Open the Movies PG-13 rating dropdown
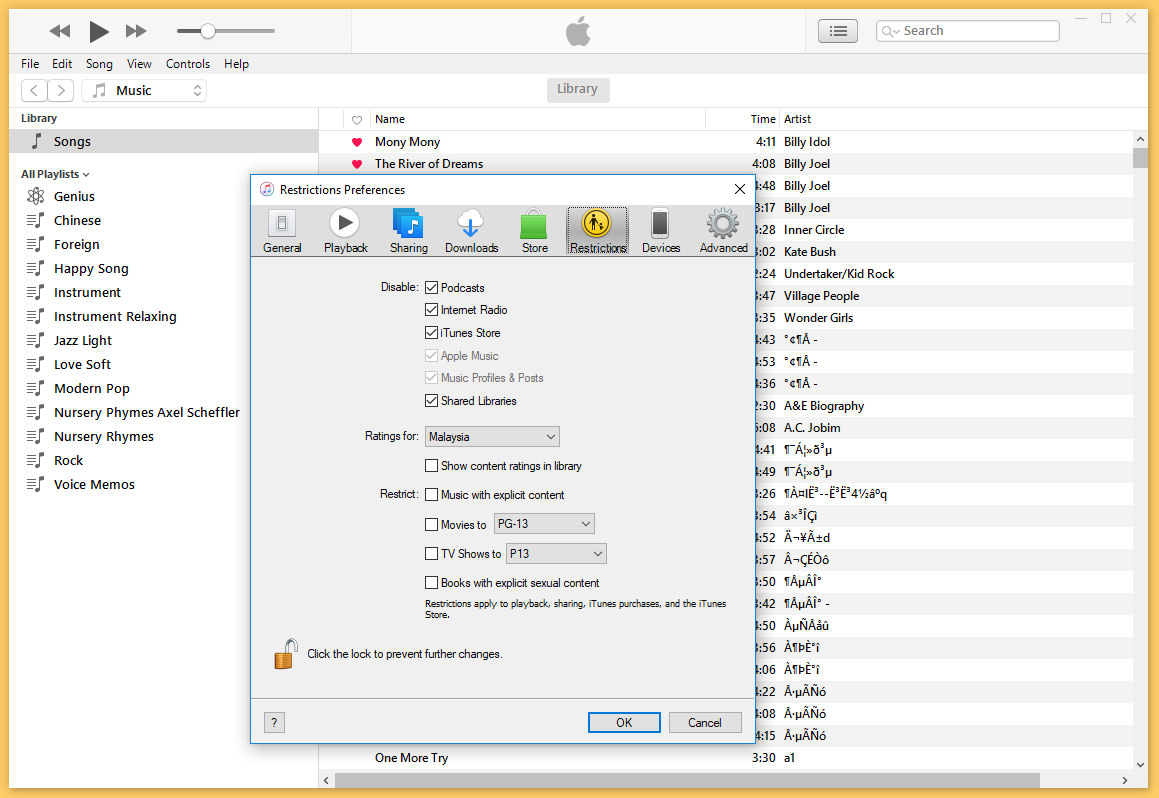The width and height of the screenshot is (1159, 798). [x=543, y=524]
